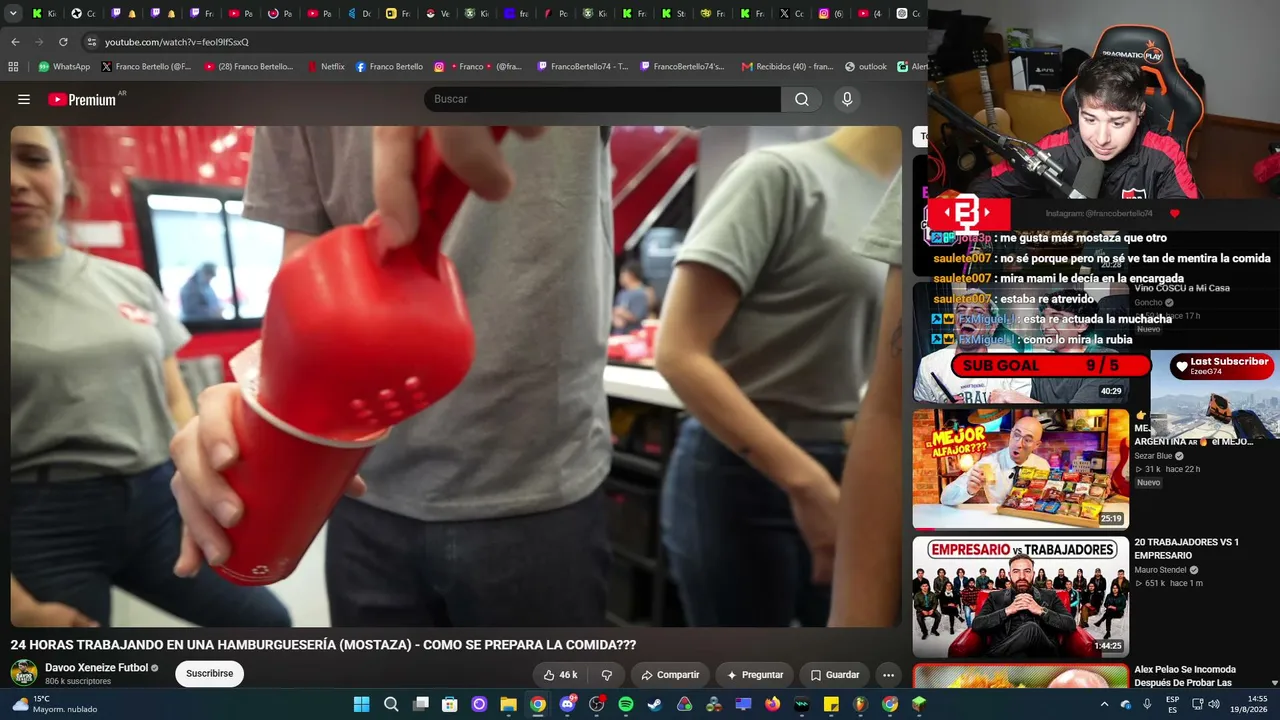Open the Netflix bookmark
This screenshot has width=1280, height=720.
(326, 67)
